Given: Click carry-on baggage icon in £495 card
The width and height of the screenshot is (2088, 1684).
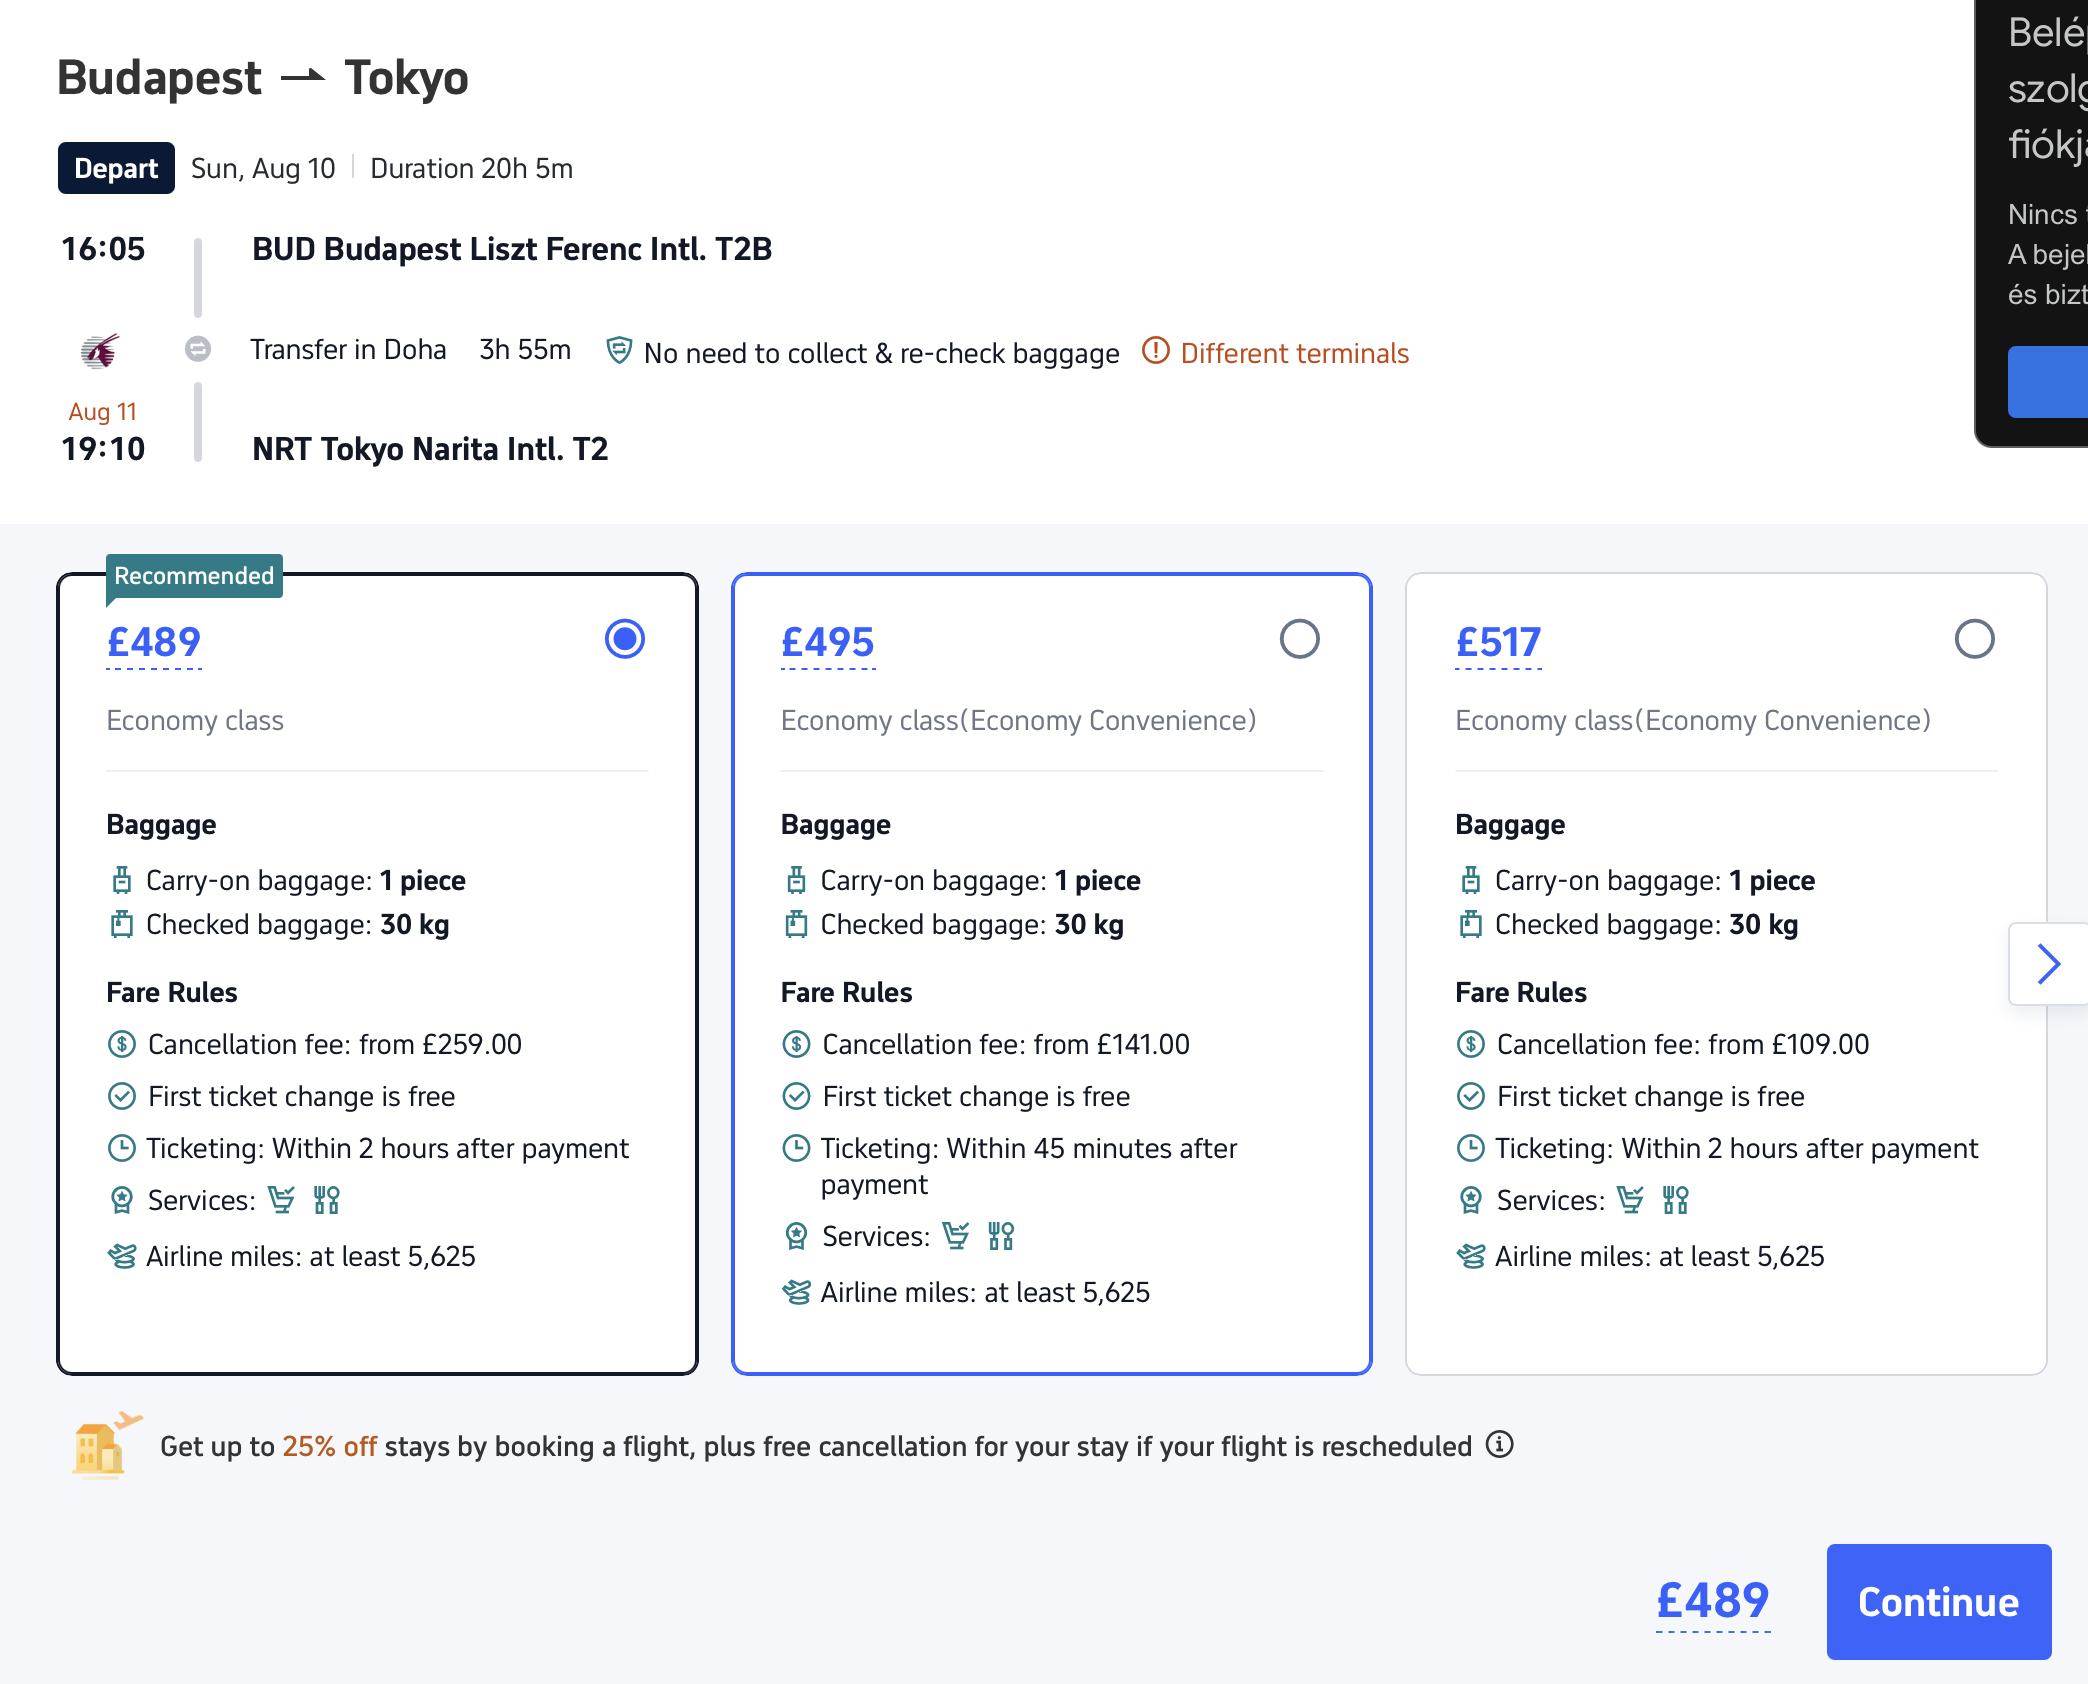Looking at the screenshot, I should [x=796, y=880].
